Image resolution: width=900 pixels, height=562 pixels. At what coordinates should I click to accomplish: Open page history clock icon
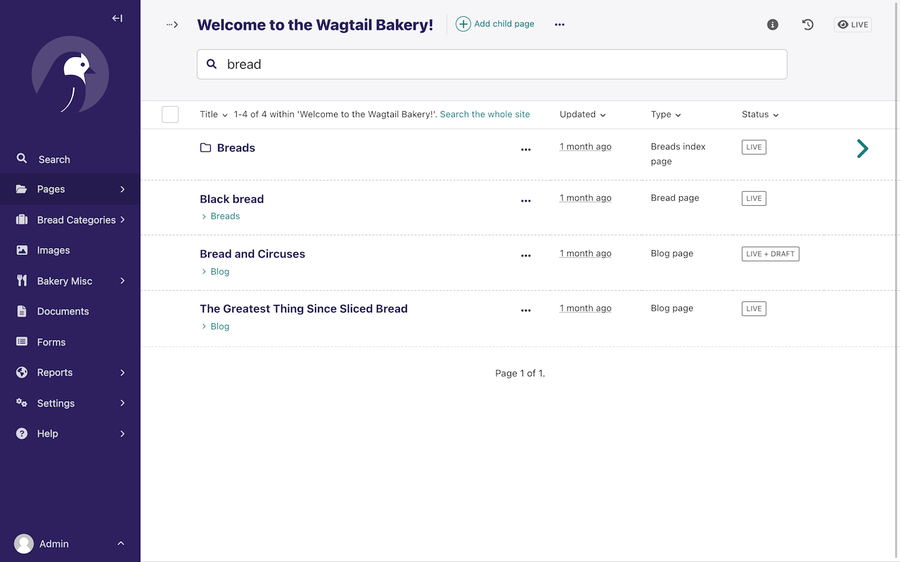click(x=808, y=25)
